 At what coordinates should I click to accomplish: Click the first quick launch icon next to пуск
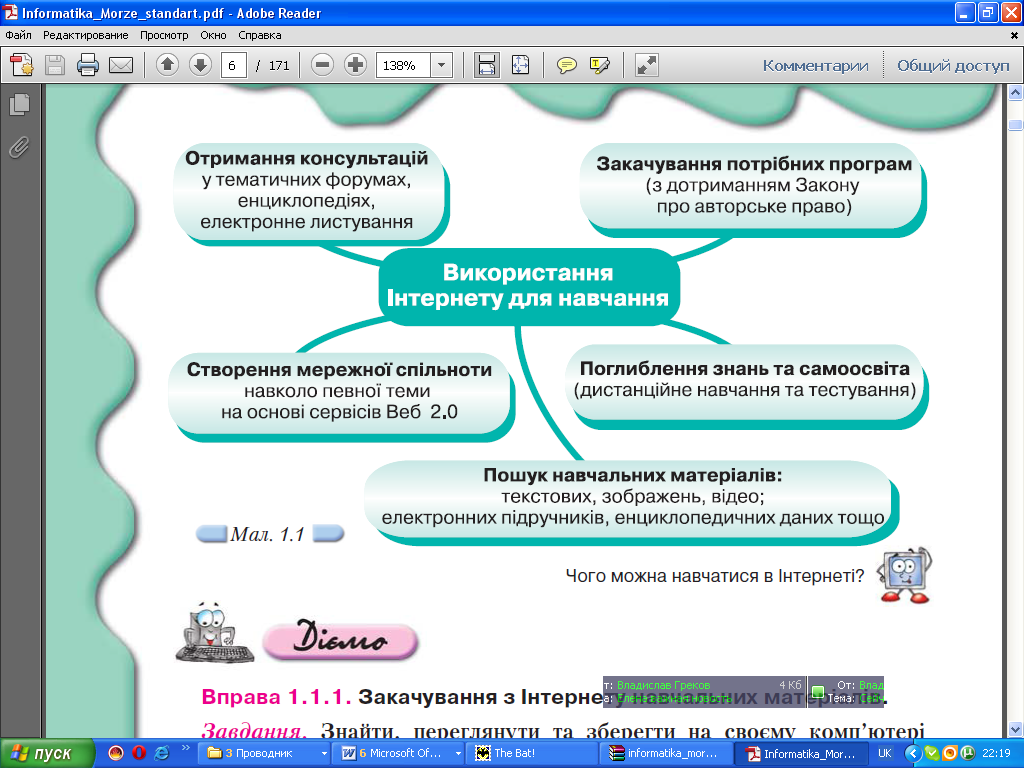point(116,753)
